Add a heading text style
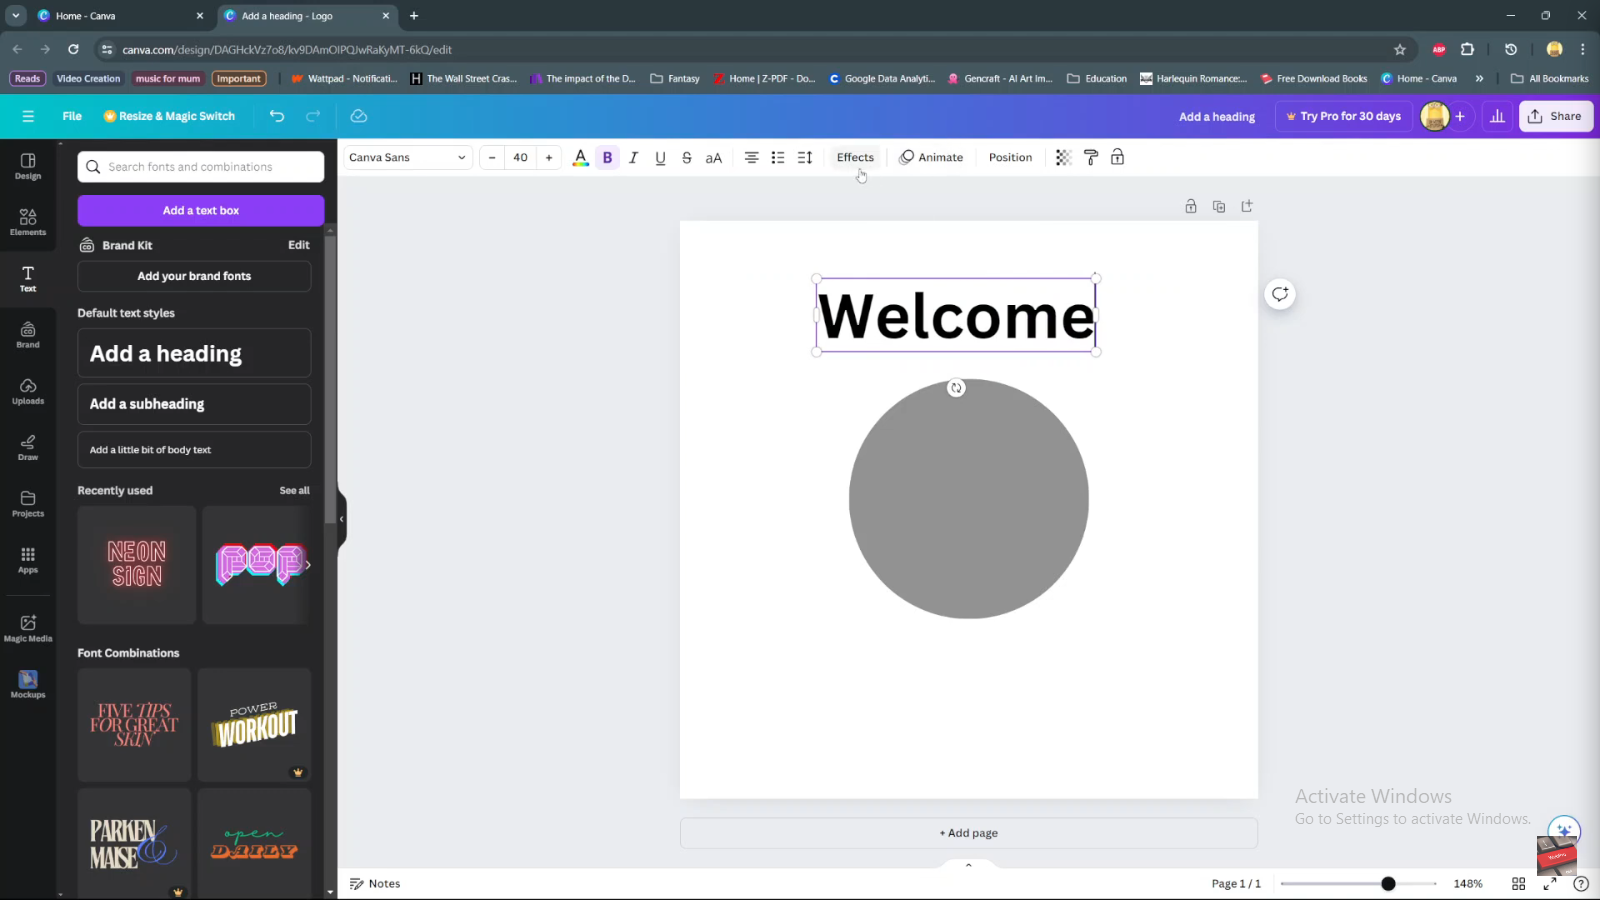The width and height of the screenshot is (1600, 900). click(194, 353)
